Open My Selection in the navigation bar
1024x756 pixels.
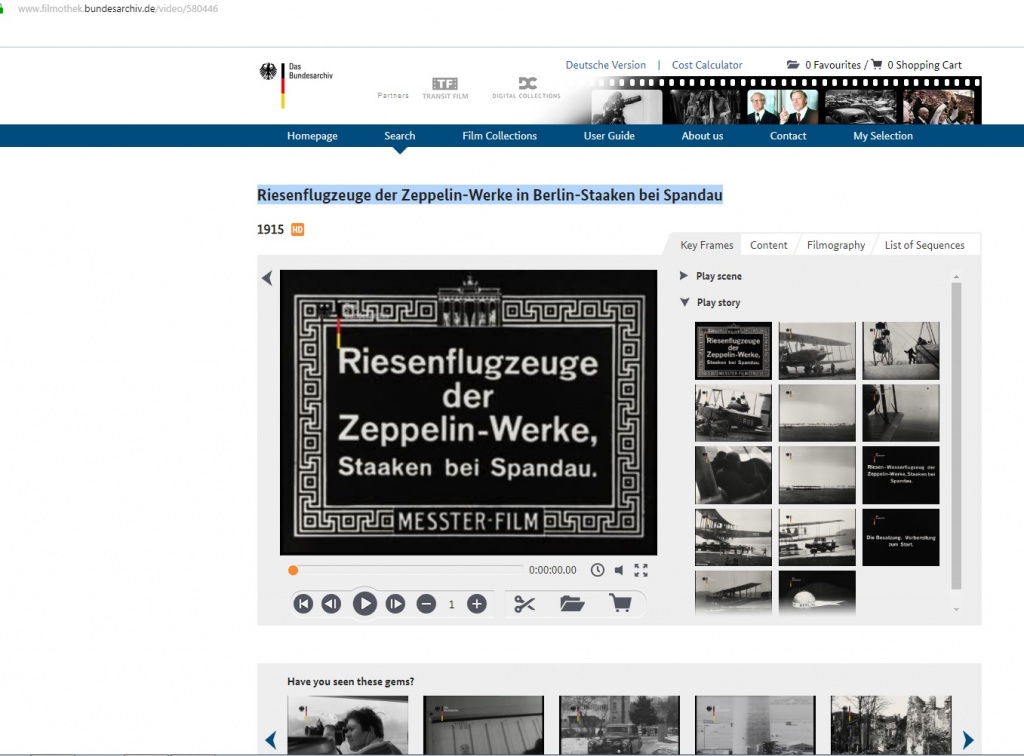pyautogui.click(x=883, y=136)
